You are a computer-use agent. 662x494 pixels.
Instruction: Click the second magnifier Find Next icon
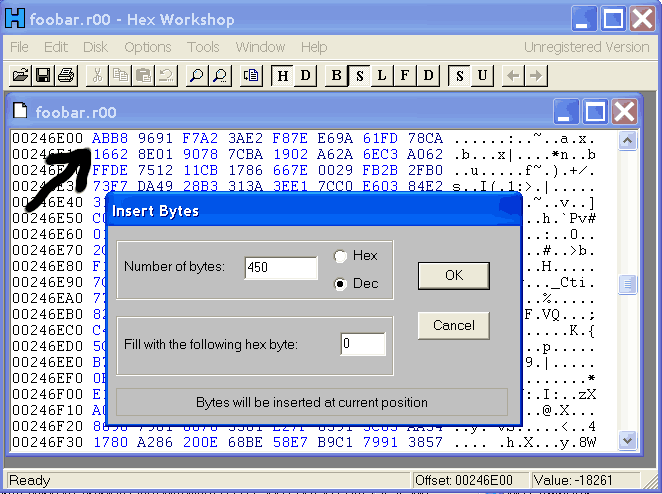[220, 76]
